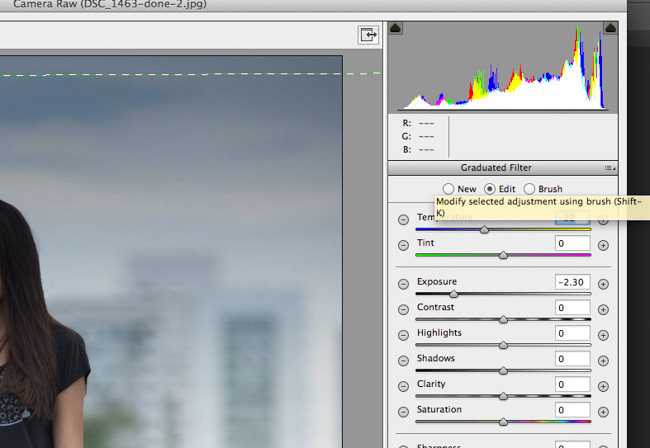Click the Exposure slider handle

454,294
